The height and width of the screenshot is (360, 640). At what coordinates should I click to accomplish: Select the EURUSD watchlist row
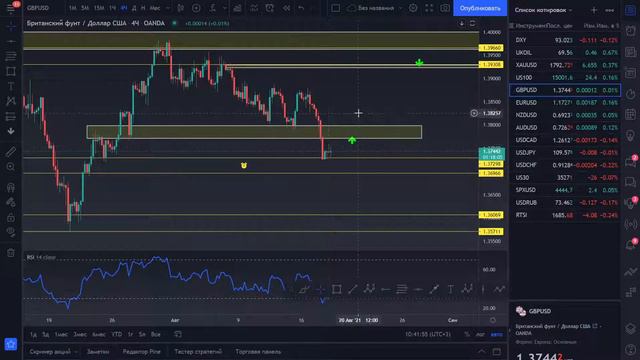point(565,102)
